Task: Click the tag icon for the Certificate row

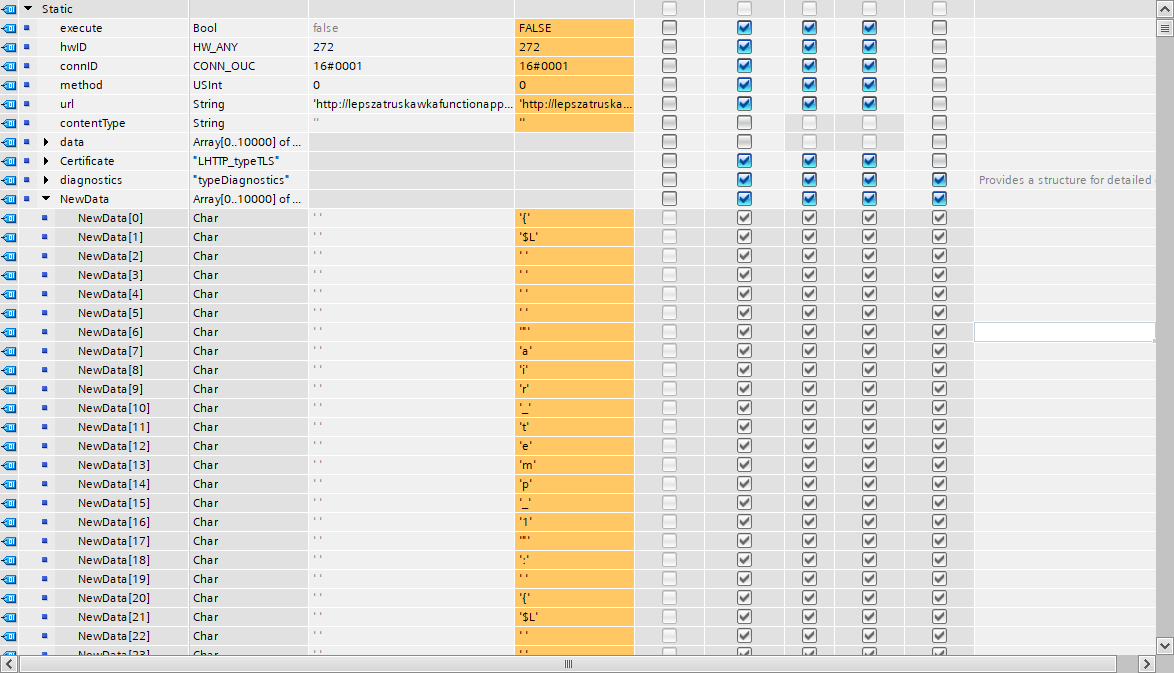Action: 9,161
